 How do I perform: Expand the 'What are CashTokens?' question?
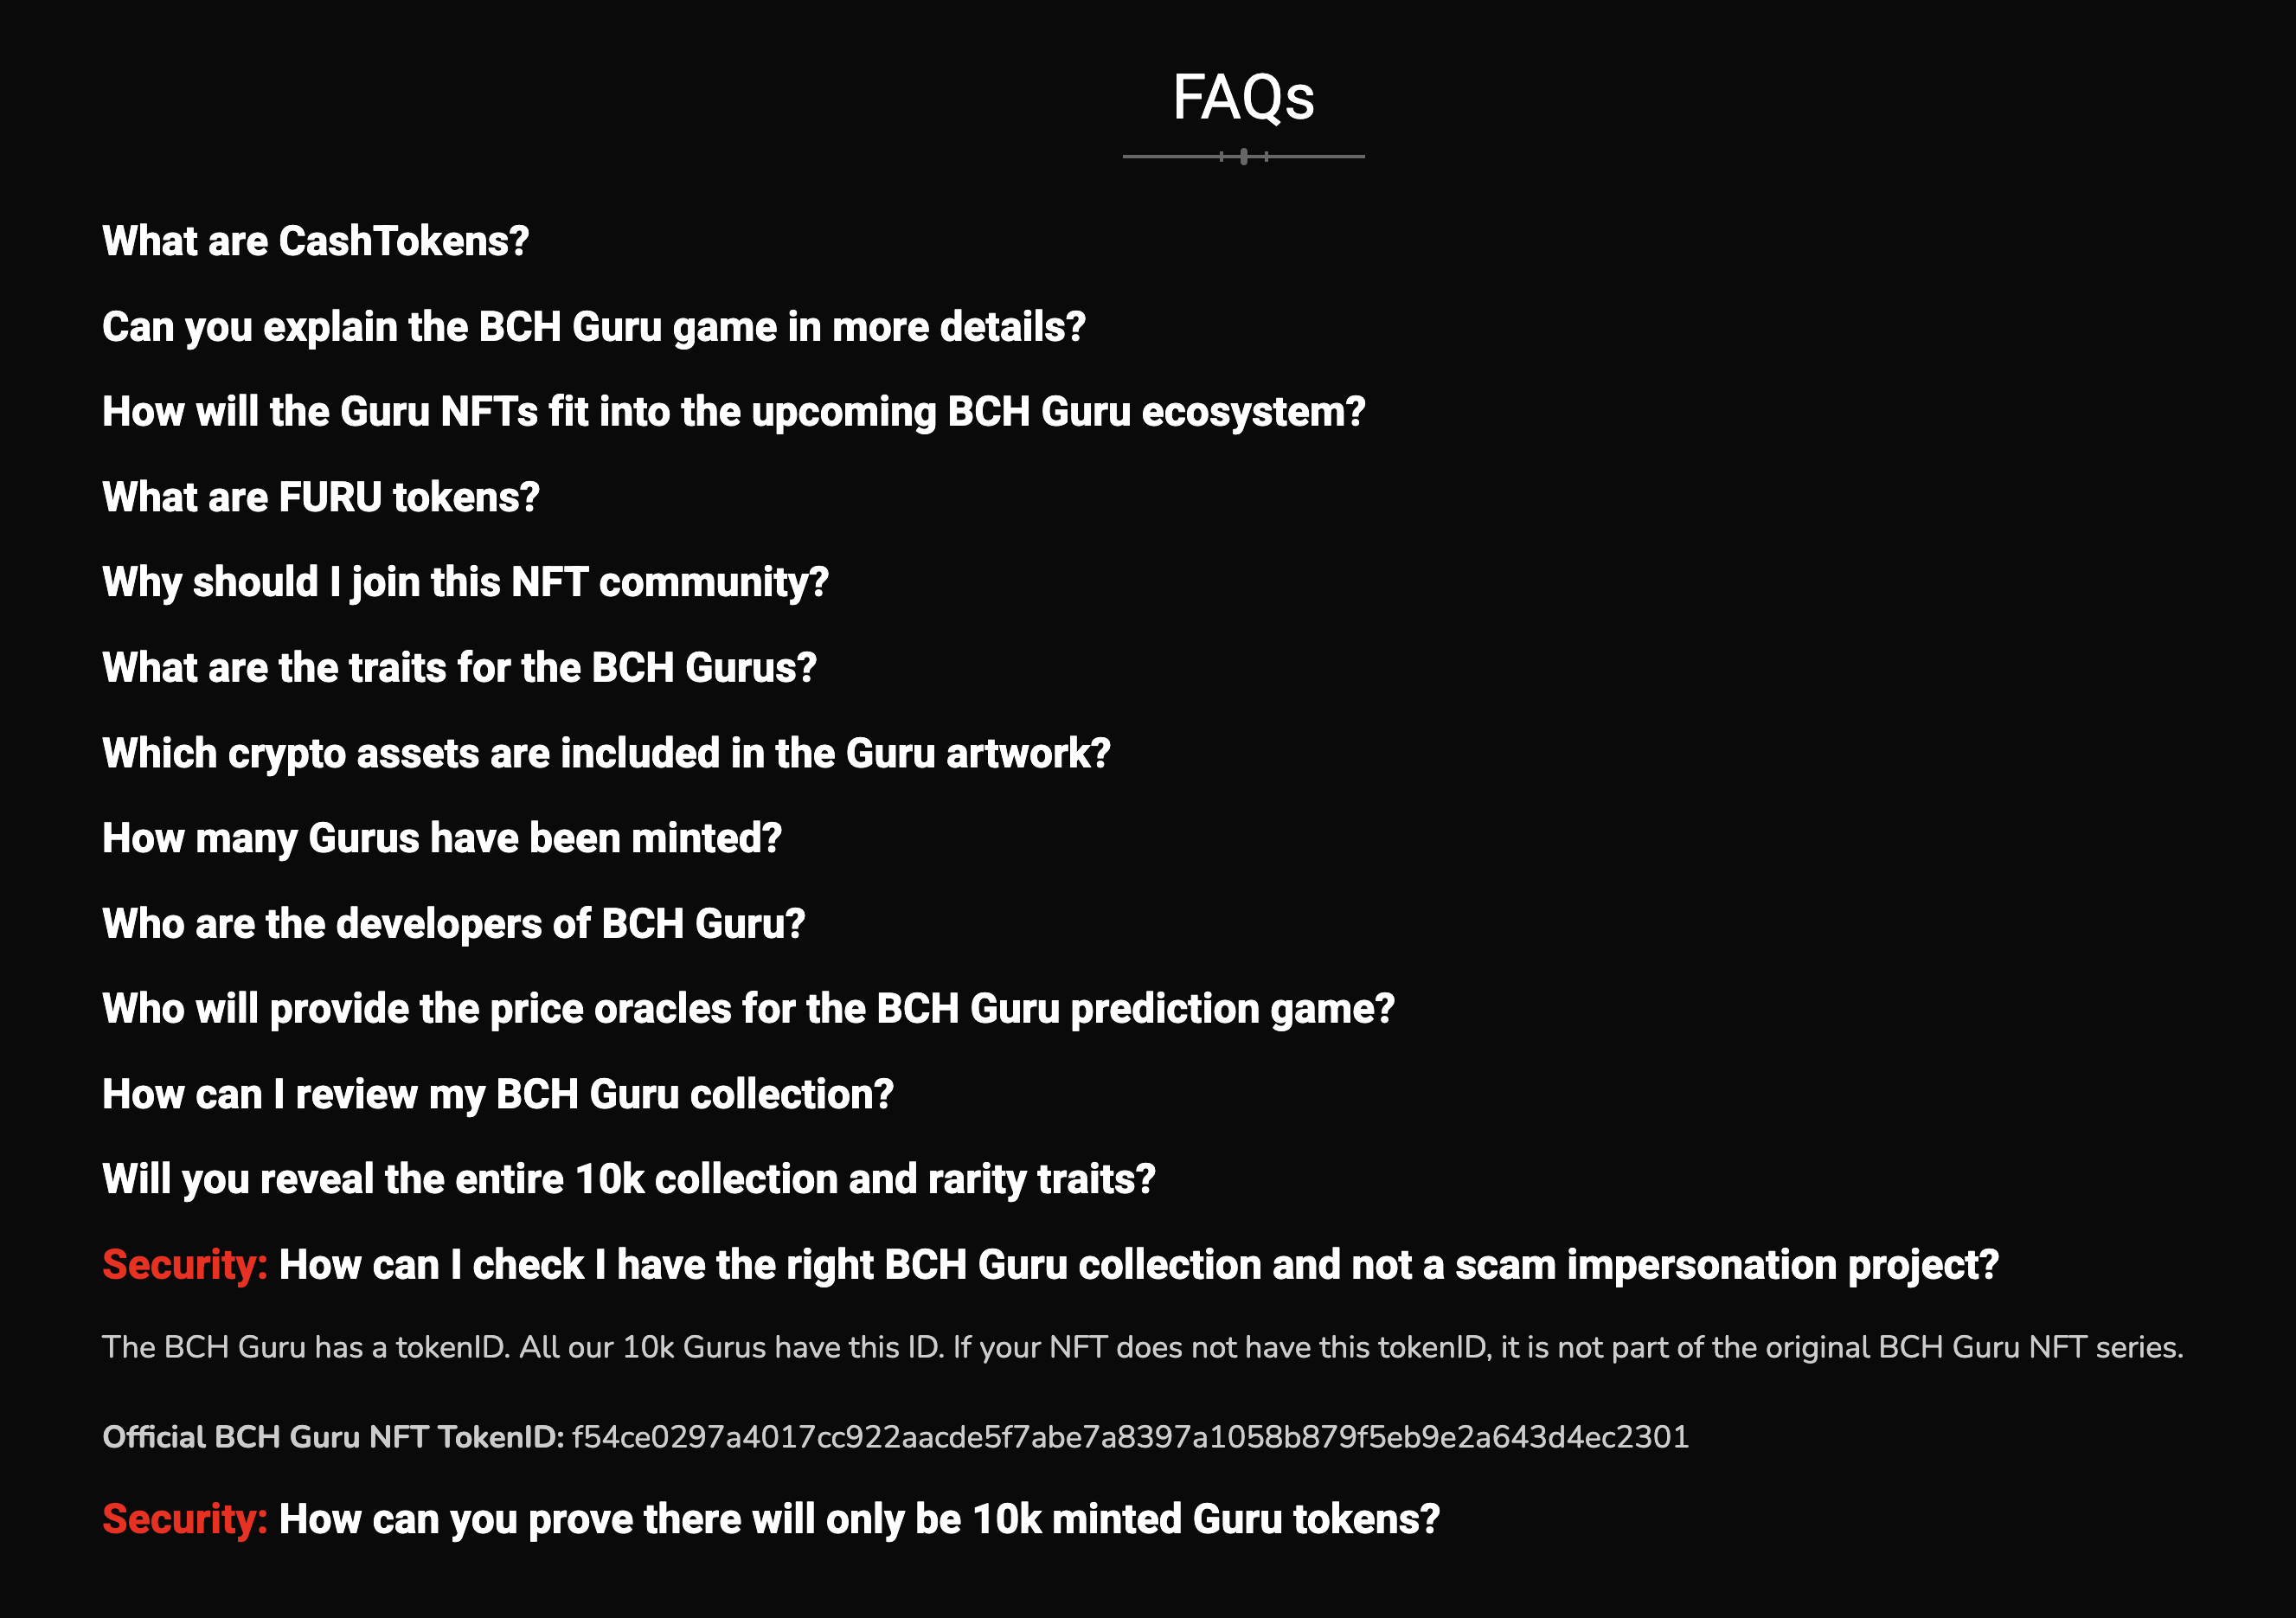coord(315,241)
